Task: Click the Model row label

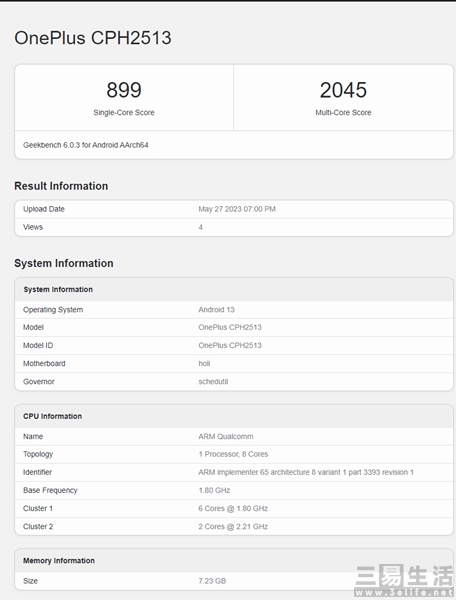Action: pyautogui.click(x=33, y=327)
